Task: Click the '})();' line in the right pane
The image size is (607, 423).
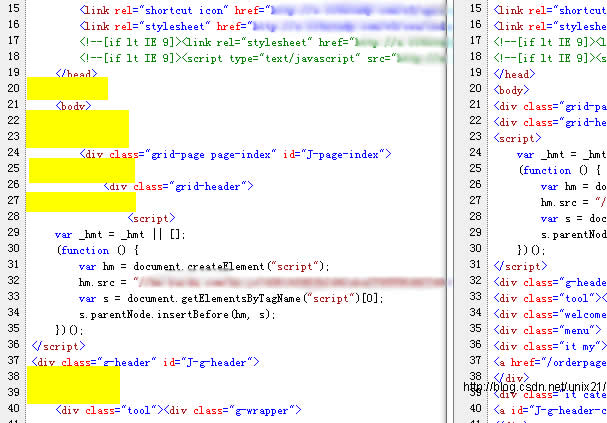Action: pyautogui.click(x=532, y=250)
